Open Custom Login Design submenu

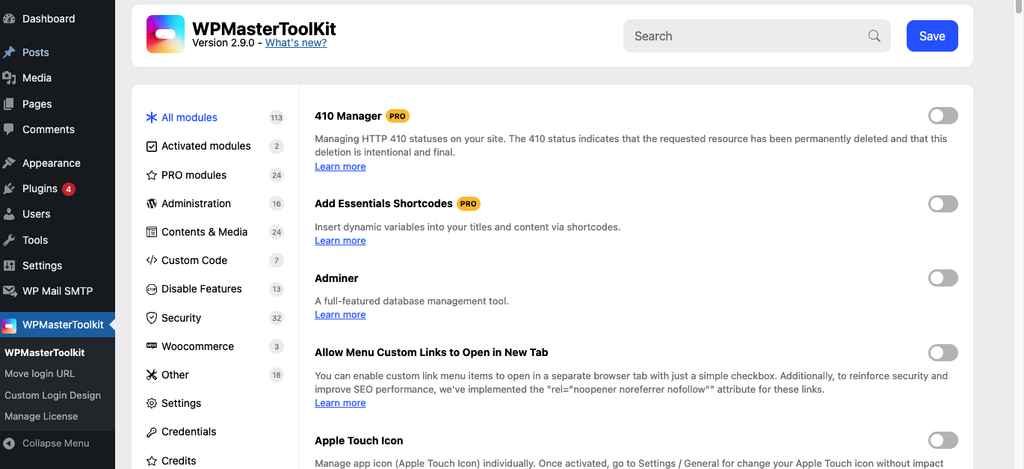pyautogui.click(x=52, y=395)
